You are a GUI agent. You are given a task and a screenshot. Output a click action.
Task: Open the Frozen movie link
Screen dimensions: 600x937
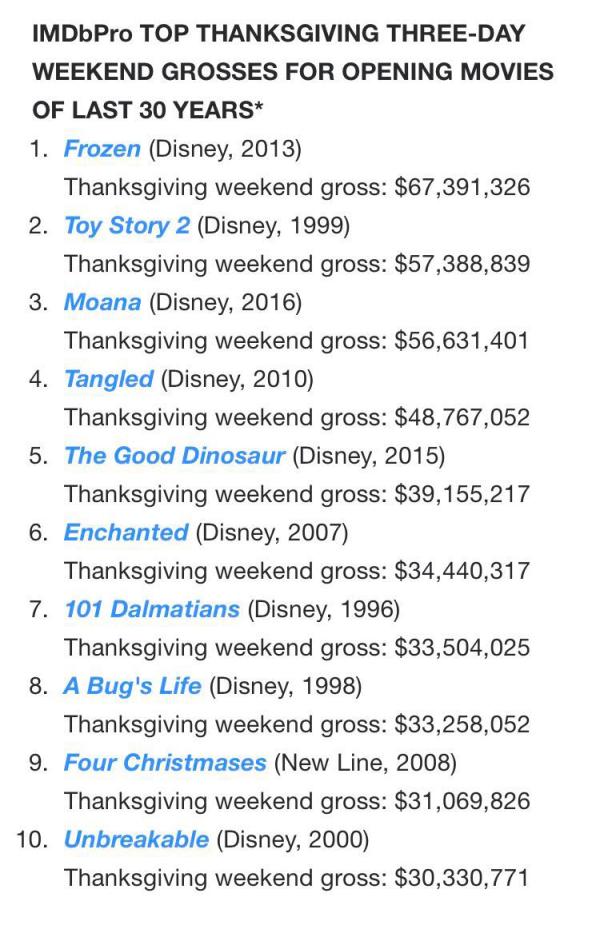point(102,149)
